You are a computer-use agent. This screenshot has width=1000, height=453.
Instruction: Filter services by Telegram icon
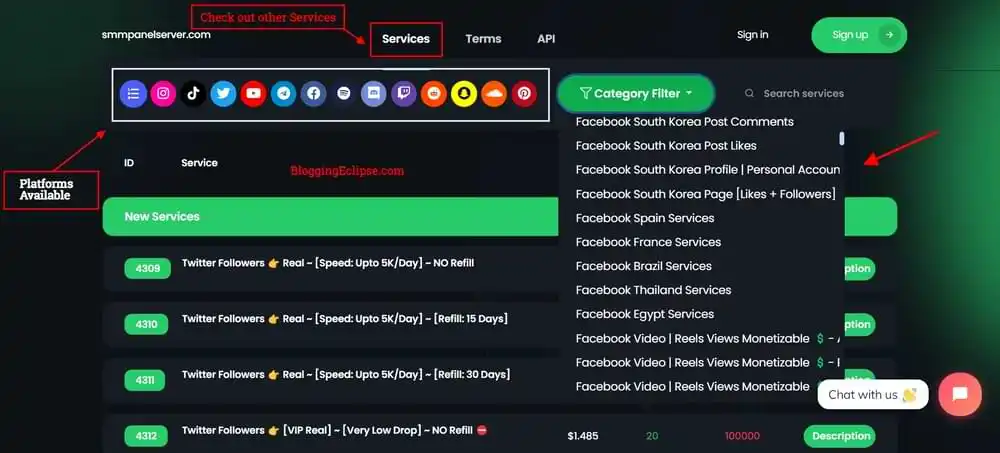point(283,94)
